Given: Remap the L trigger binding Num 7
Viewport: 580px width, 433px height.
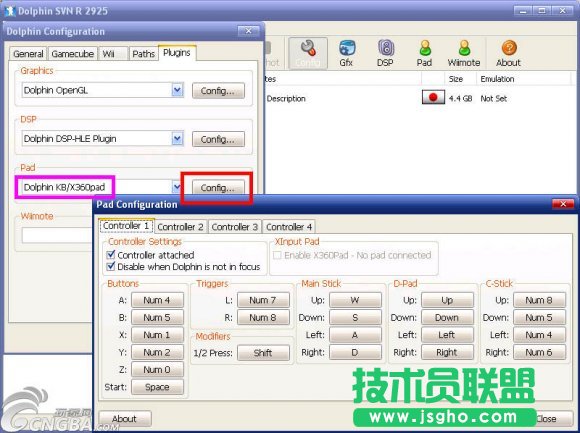Looking at the screenshot, I should coord(263,300).
